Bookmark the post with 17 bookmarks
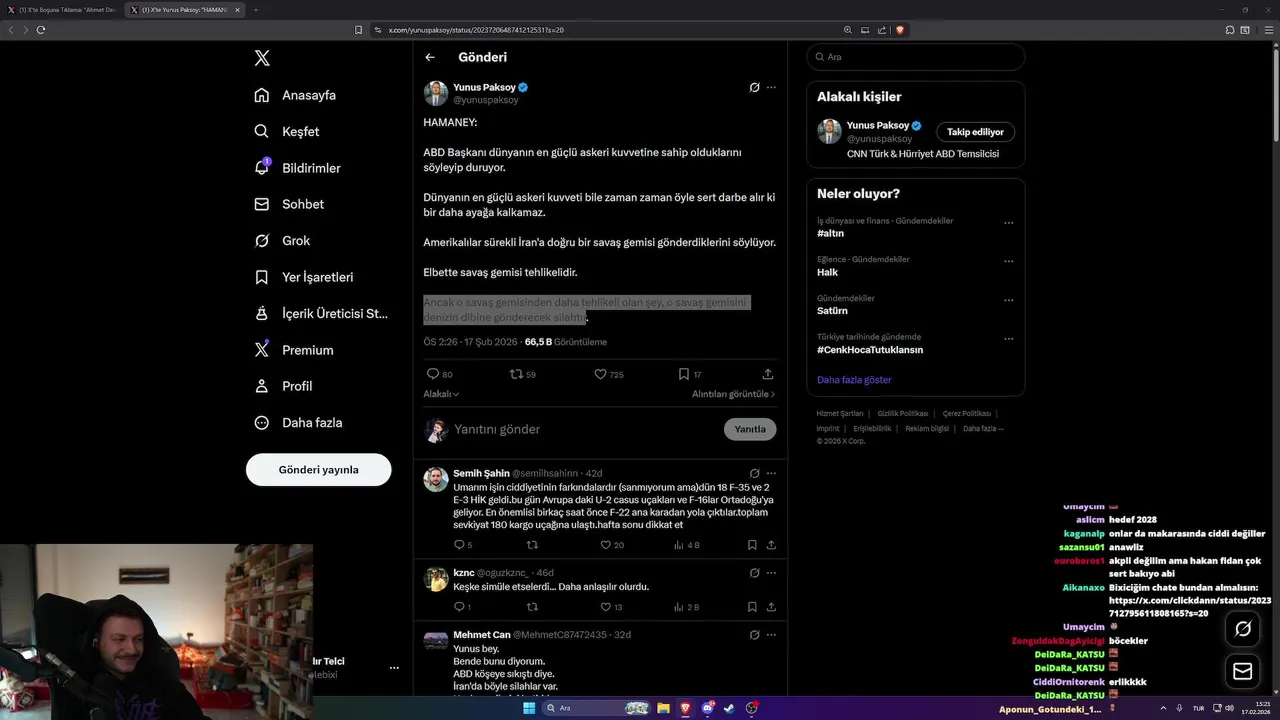The height and width of the screenshot is (720, 1280). (x=684, y=374)
